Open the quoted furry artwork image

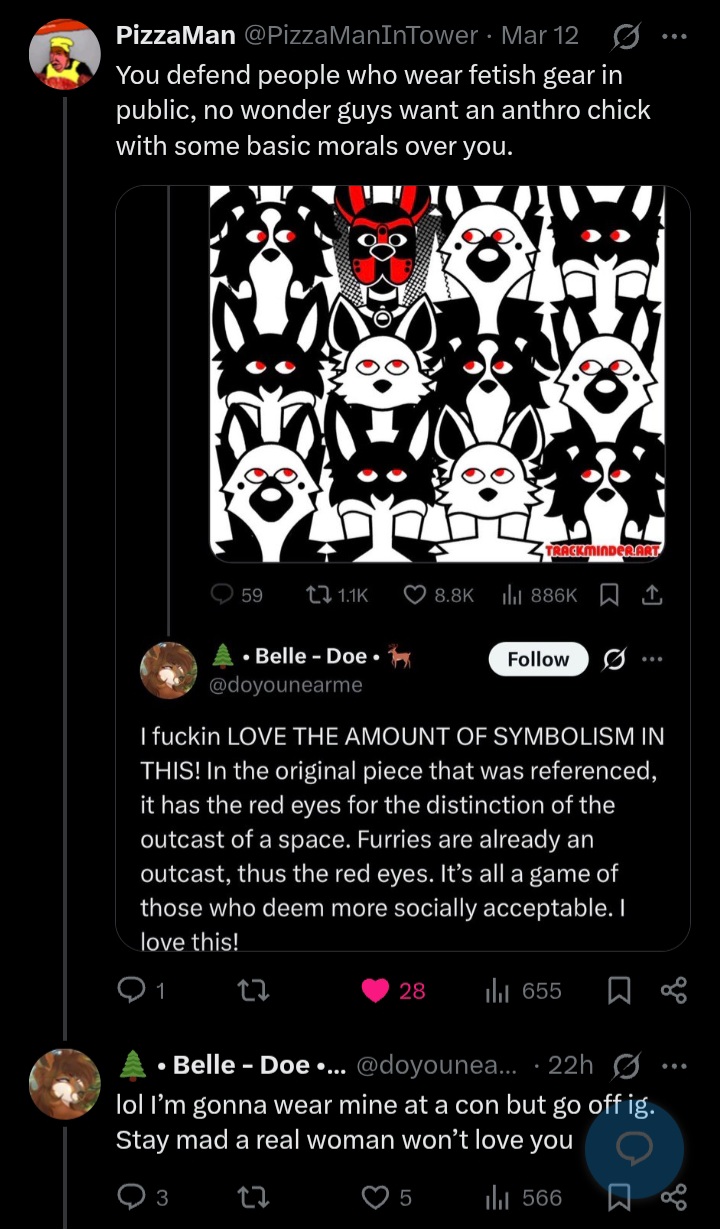[436, 373]
